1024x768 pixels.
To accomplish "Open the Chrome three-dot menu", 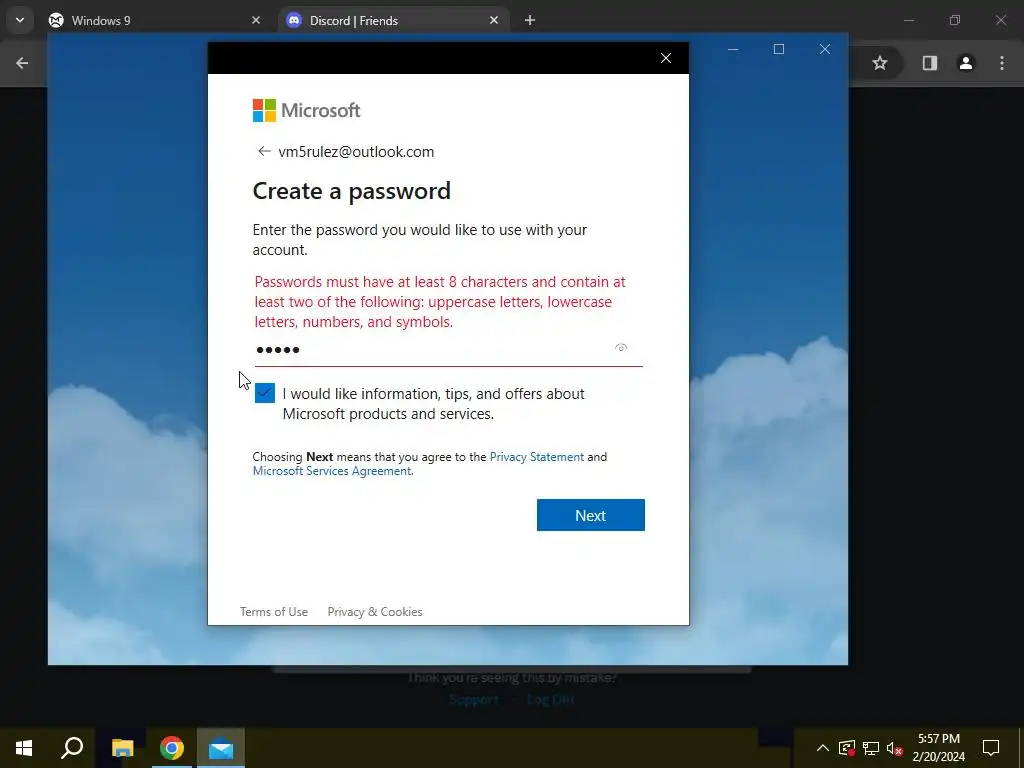I will pos(1002,63).
